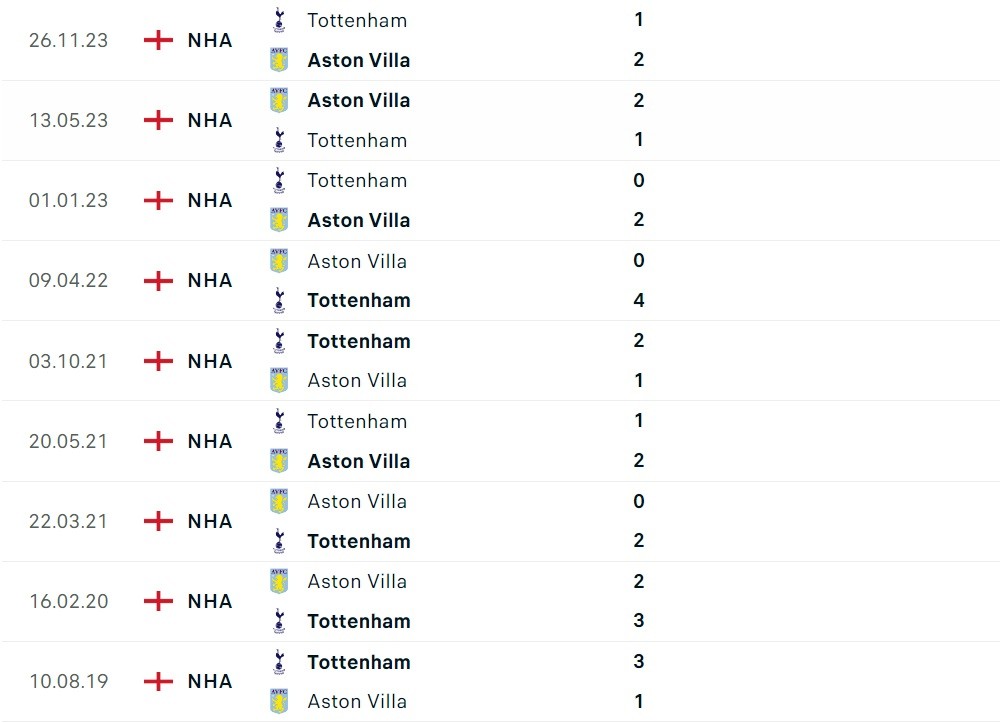The width and height of the screenshot is (1004, 723).
Task: Click England flag beside 20.05.21 match
Action: 158,441
